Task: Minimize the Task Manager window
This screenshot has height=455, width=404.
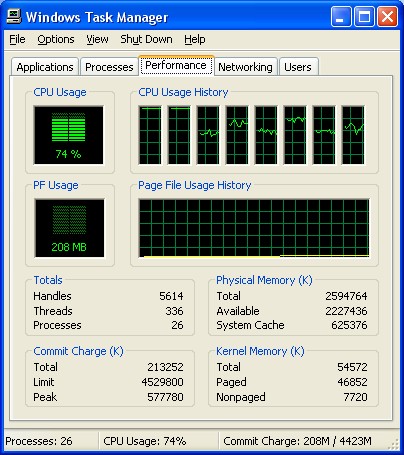Action: point(341,16)
